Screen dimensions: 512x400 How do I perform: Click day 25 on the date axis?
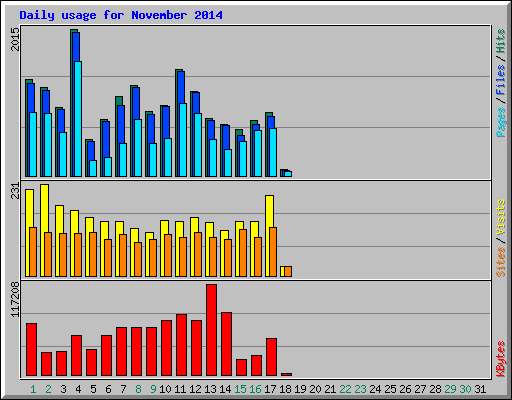(390, 389)
